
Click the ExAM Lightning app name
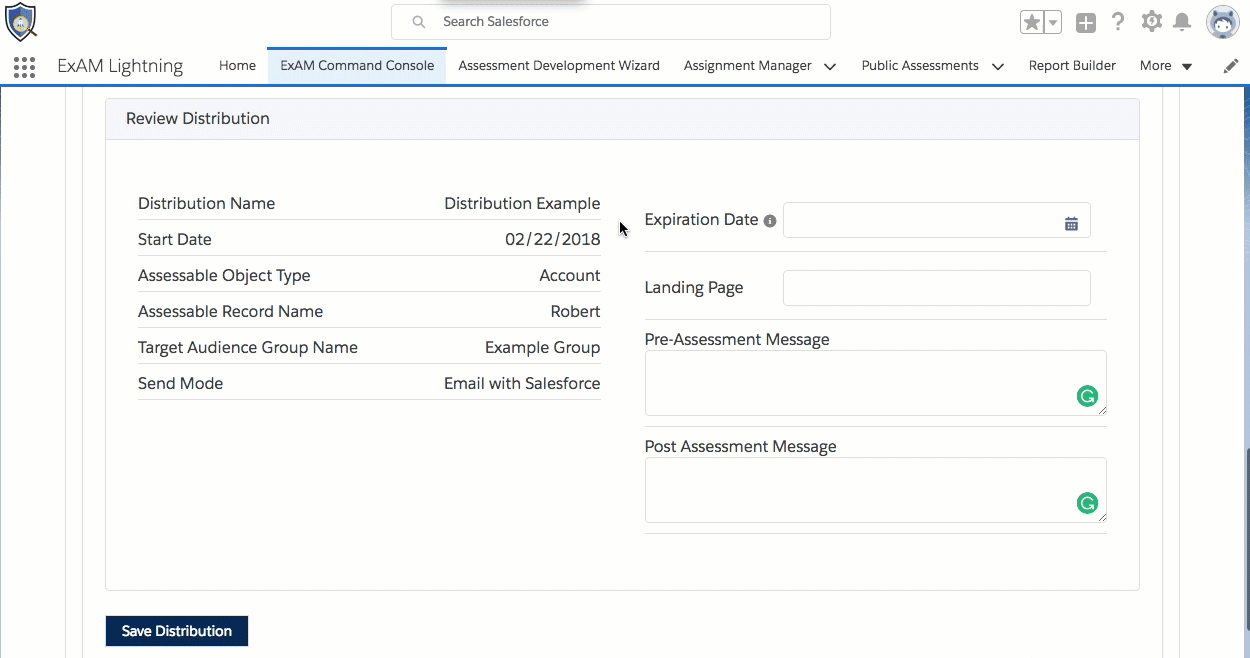click(x=120, y=66)
